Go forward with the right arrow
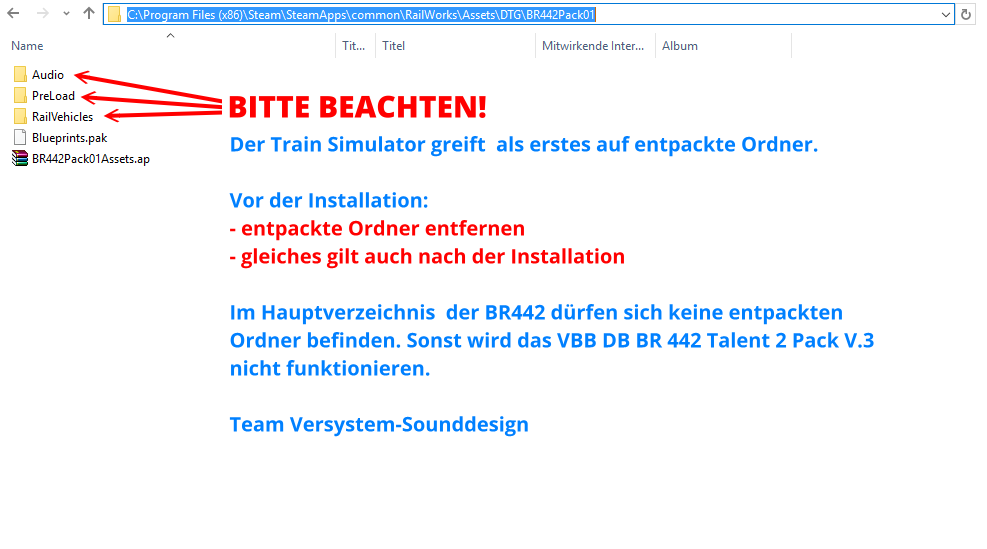This screenshot has width=987, height=549. [42, 13]
